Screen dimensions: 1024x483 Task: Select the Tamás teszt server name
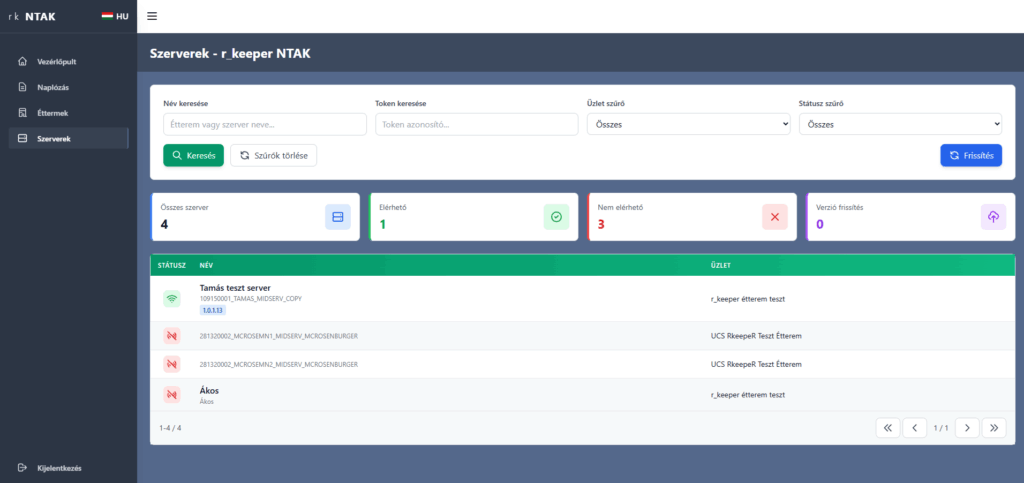pyautogui.click(x=235, y=287)
